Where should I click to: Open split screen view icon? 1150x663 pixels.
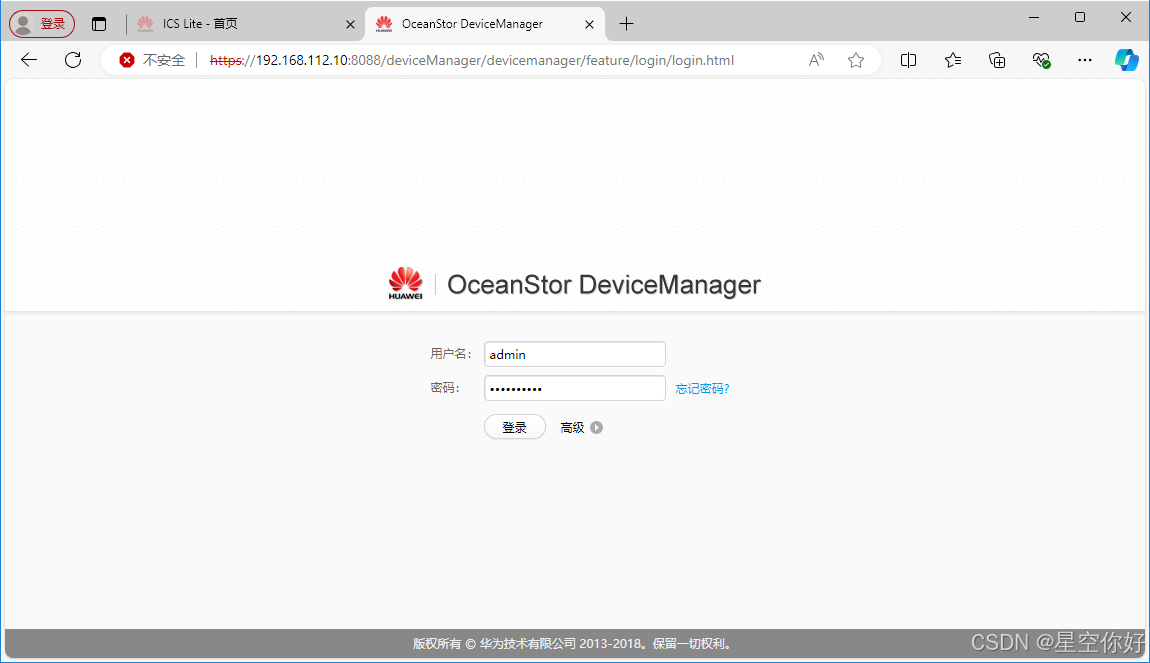[908, 60]
